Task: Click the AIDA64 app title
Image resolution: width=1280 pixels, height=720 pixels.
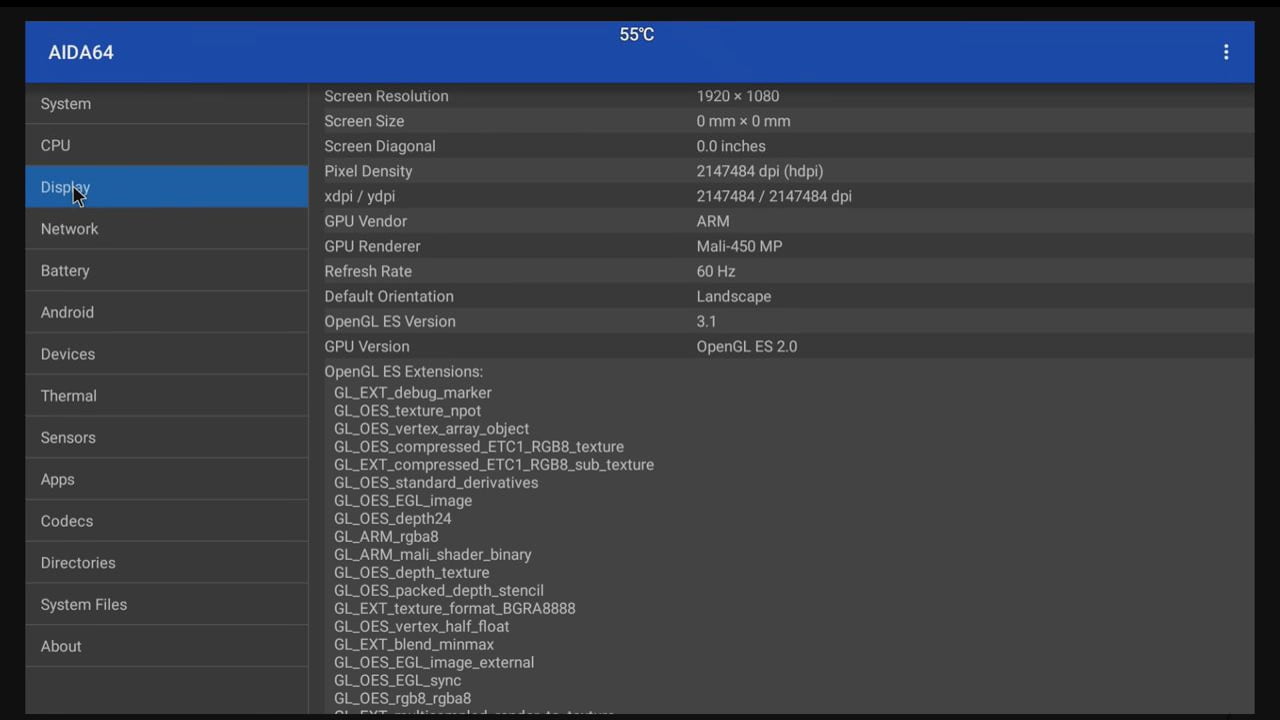Action: pos(80,52)
